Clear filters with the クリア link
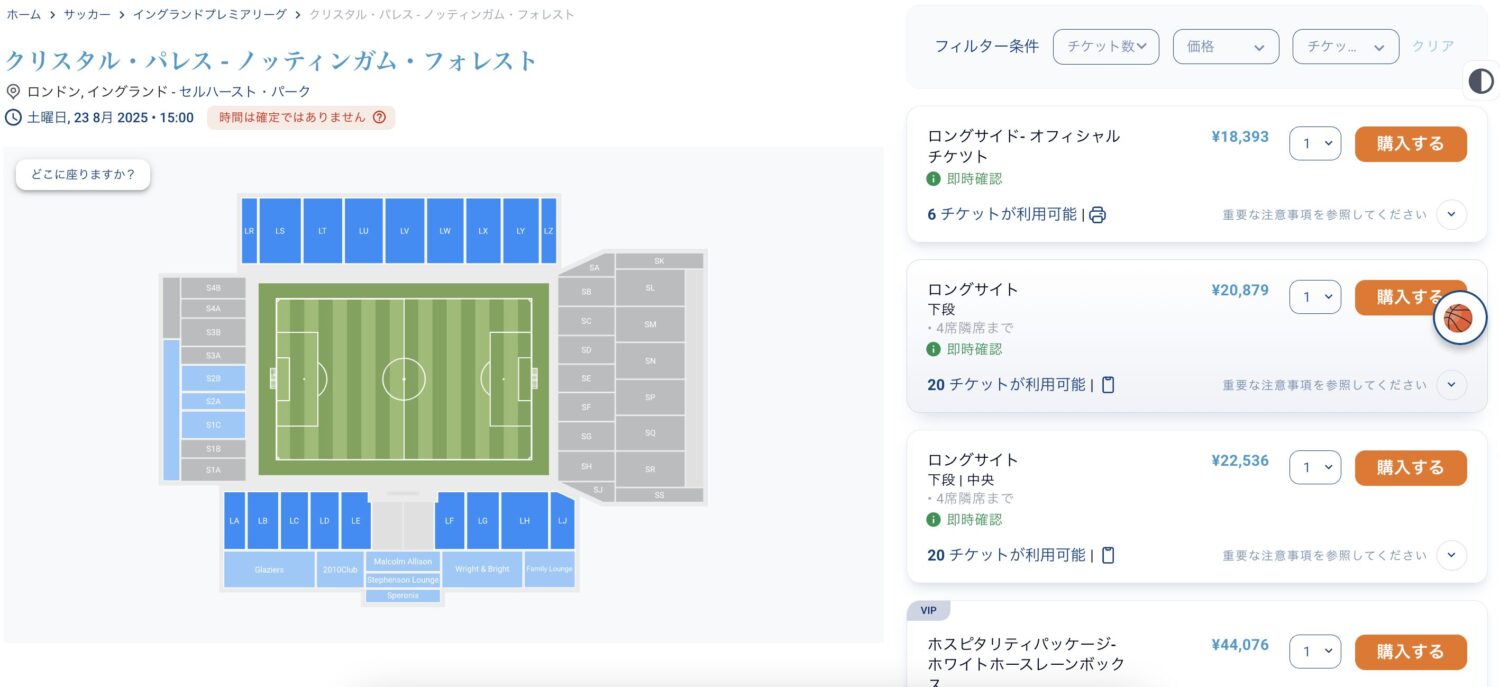 pos(1433,46)
